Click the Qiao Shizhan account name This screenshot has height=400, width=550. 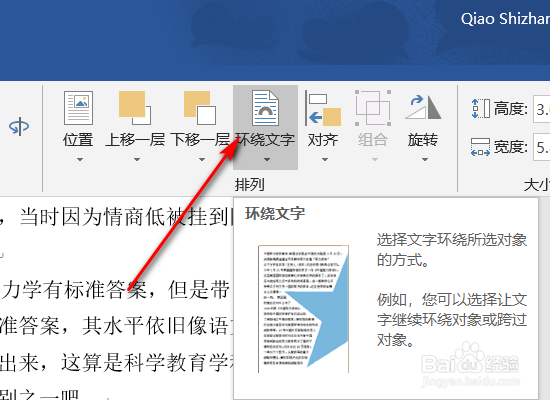pos(505,19)
